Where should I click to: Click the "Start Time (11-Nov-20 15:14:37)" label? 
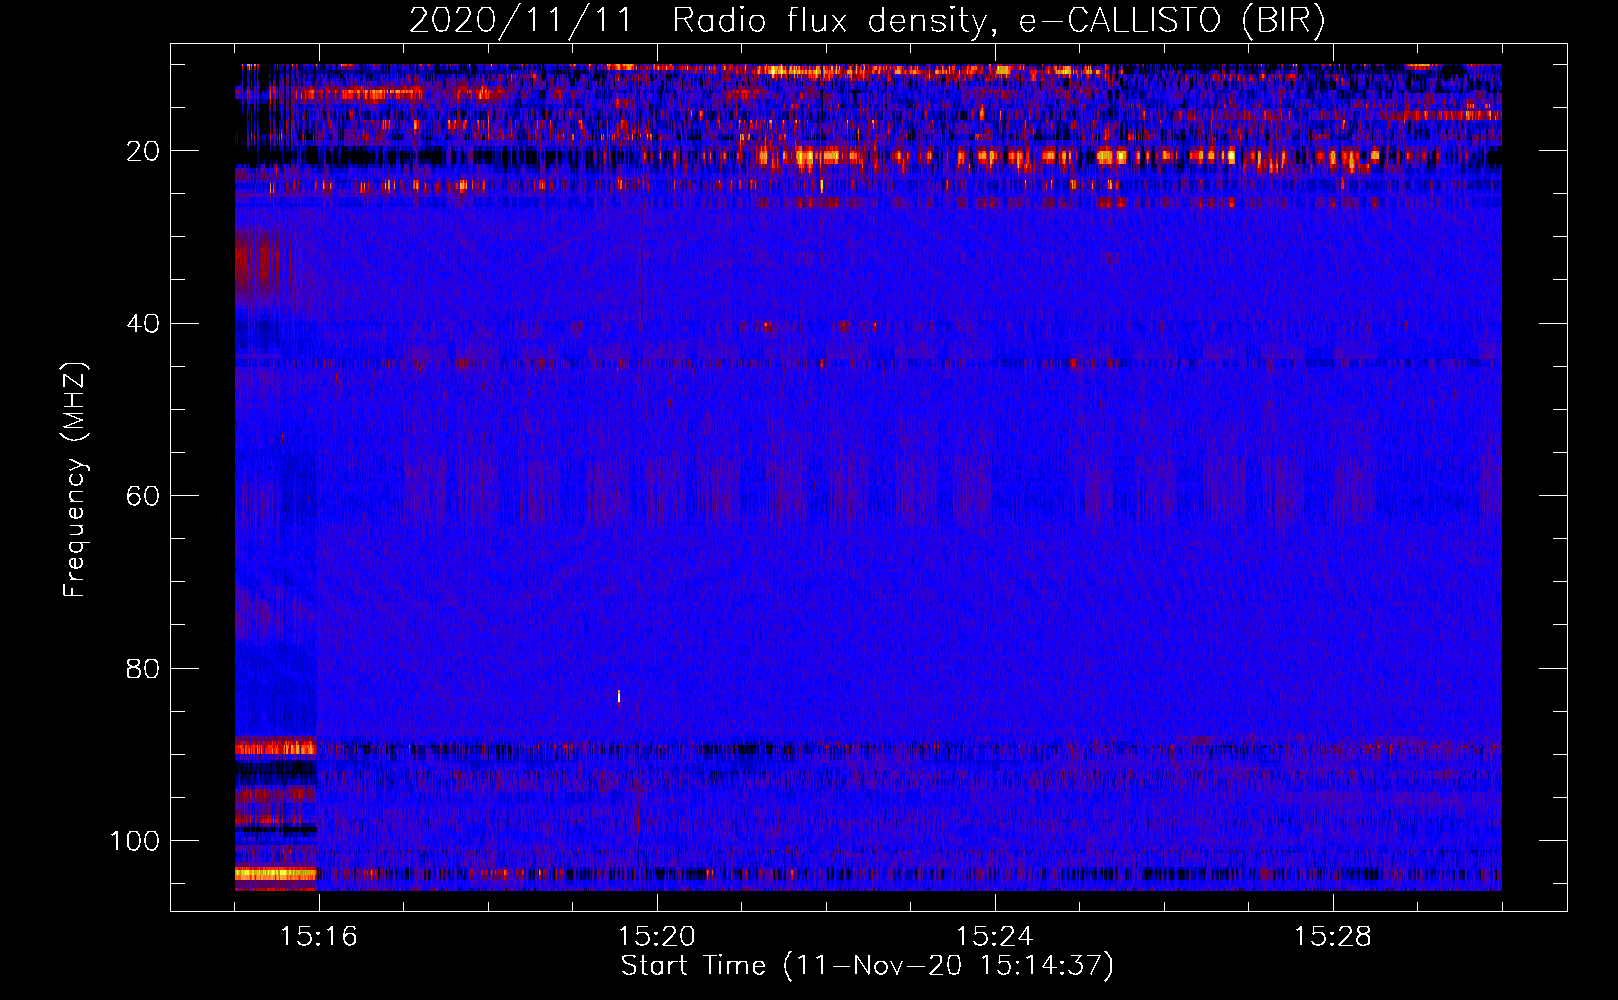pyautogui.click(x=867, y=966)
